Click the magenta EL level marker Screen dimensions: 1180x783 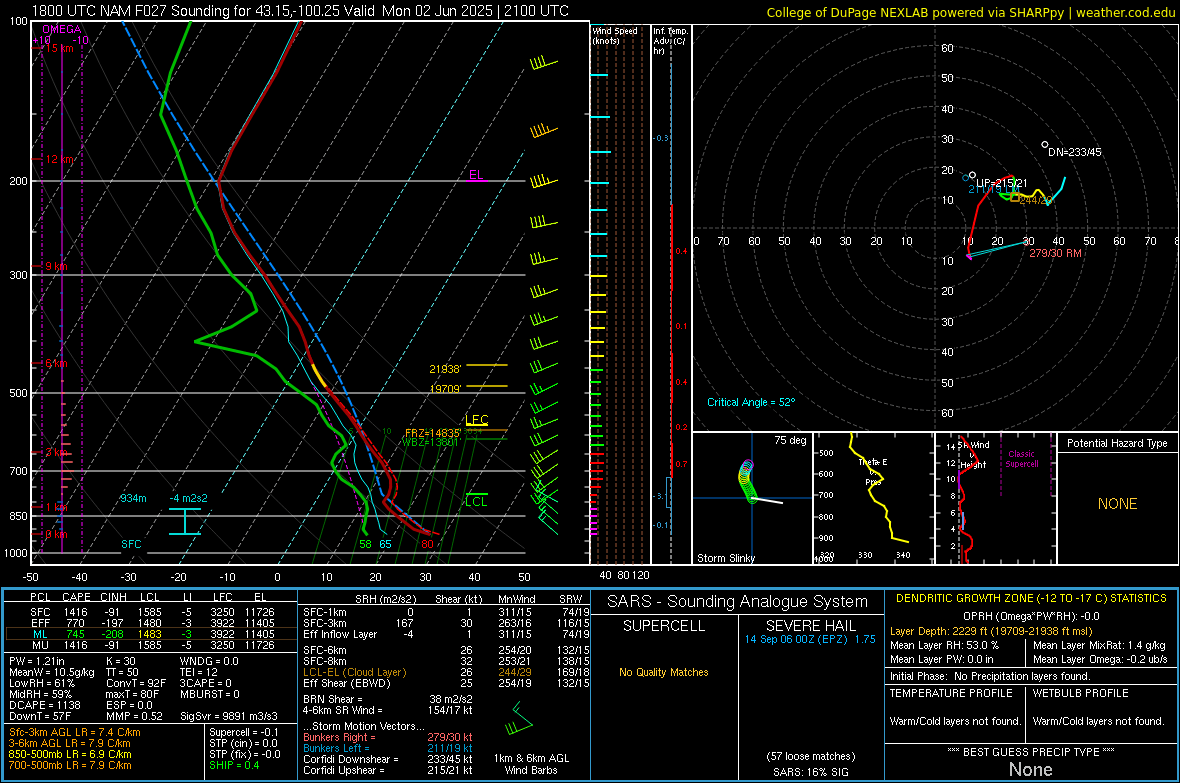point(476,175)
